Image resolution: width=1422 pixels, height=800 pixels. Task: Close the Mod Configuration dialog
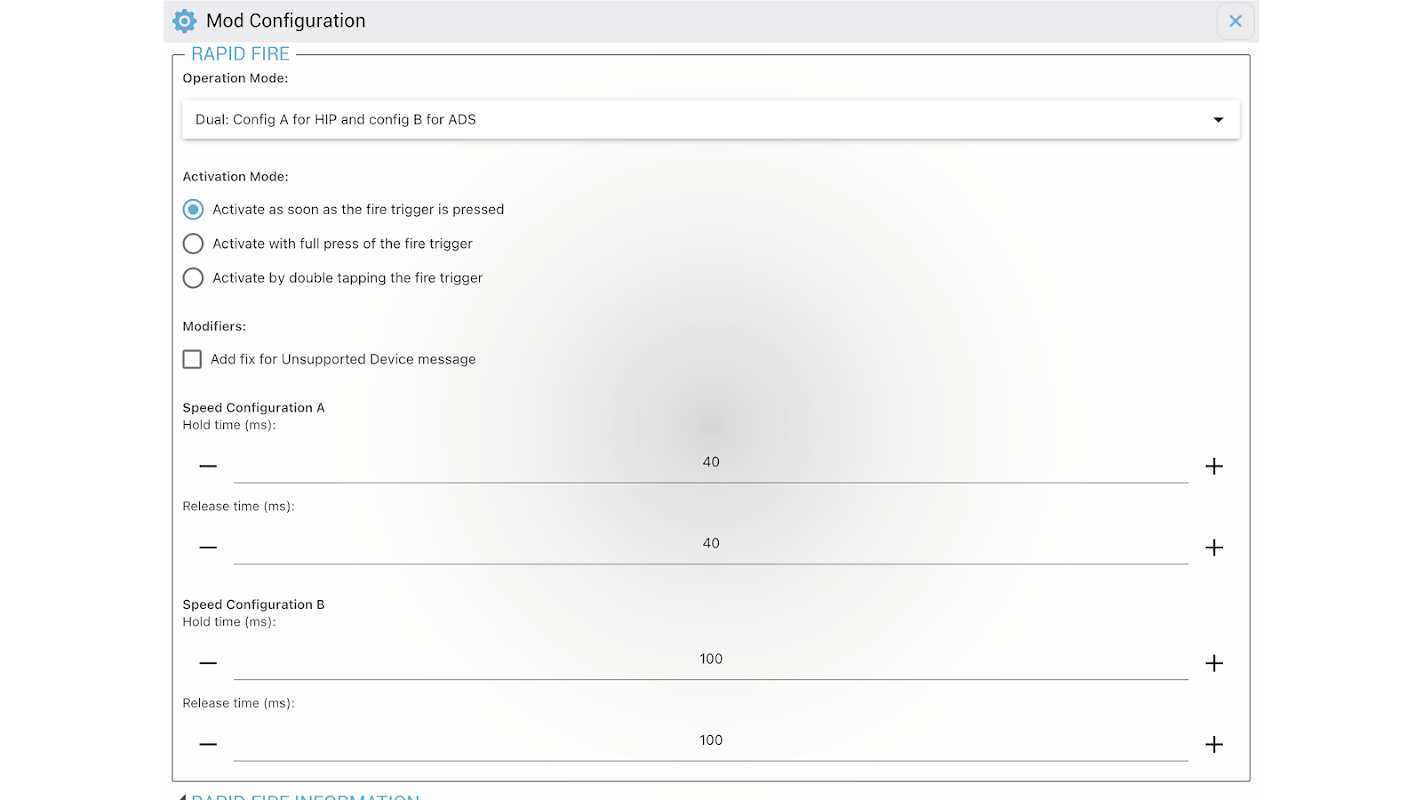pyautogui.click(x=1235, y=21)
